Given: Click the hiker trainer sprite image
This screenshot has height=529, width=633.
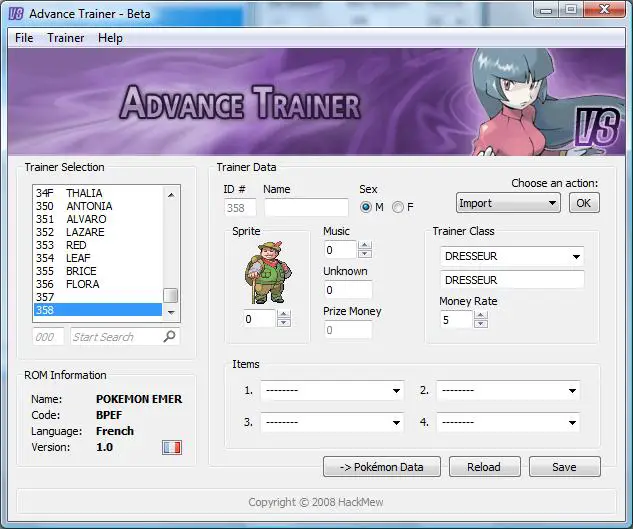Looking at the screenshot, I should coord(268,272).
